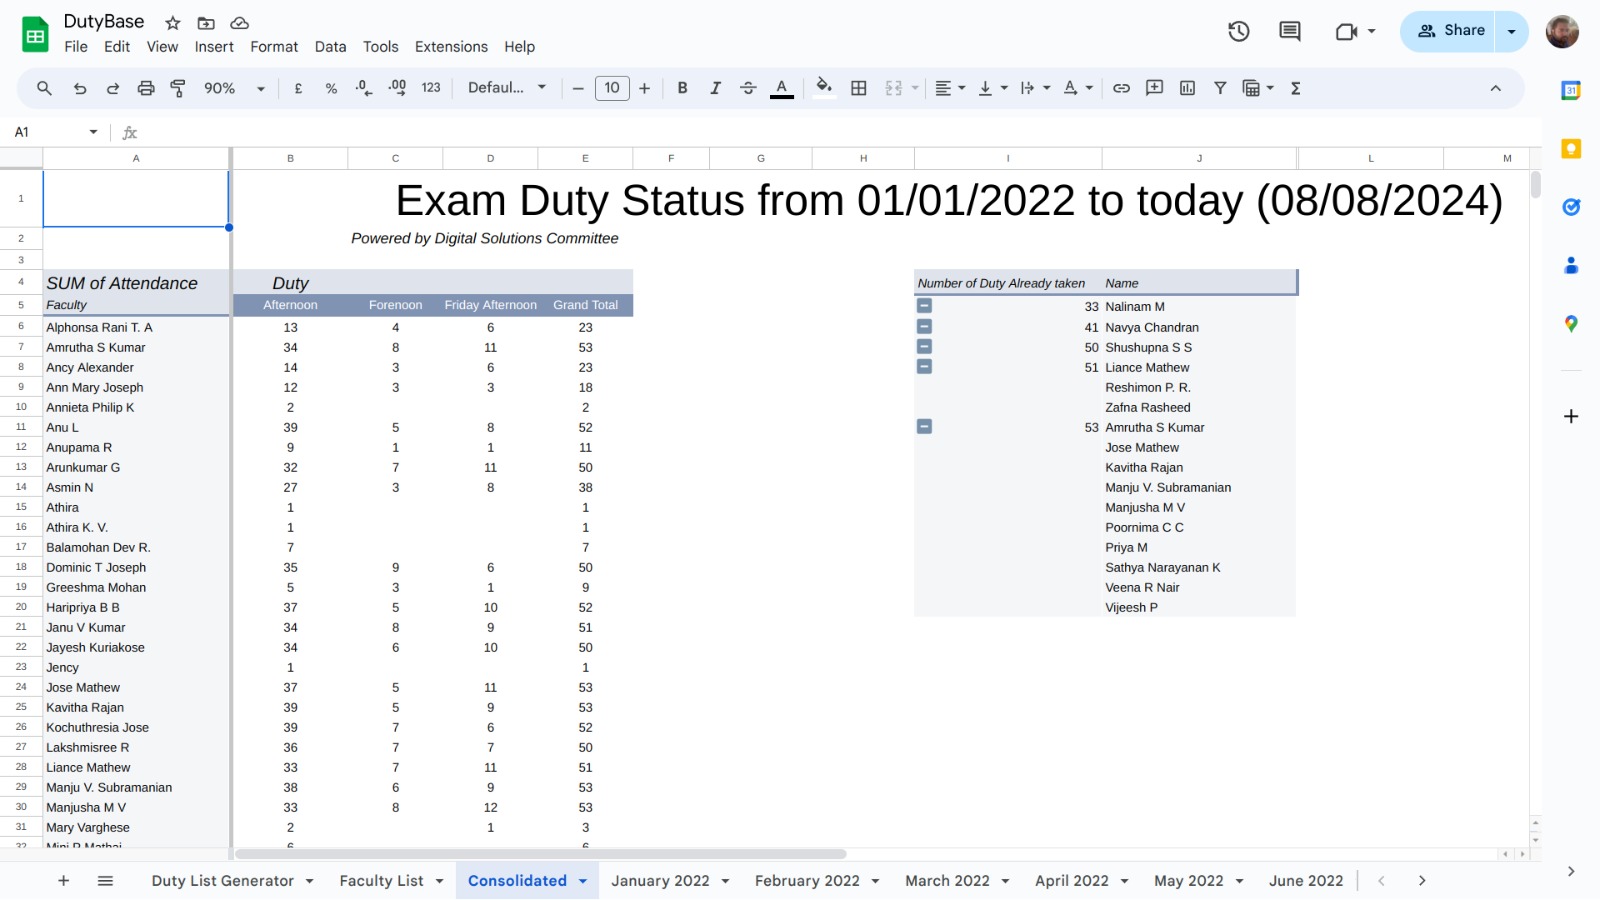Click the paint format roller icon
Screen dimensions: 1600x900
pos(178,88)
